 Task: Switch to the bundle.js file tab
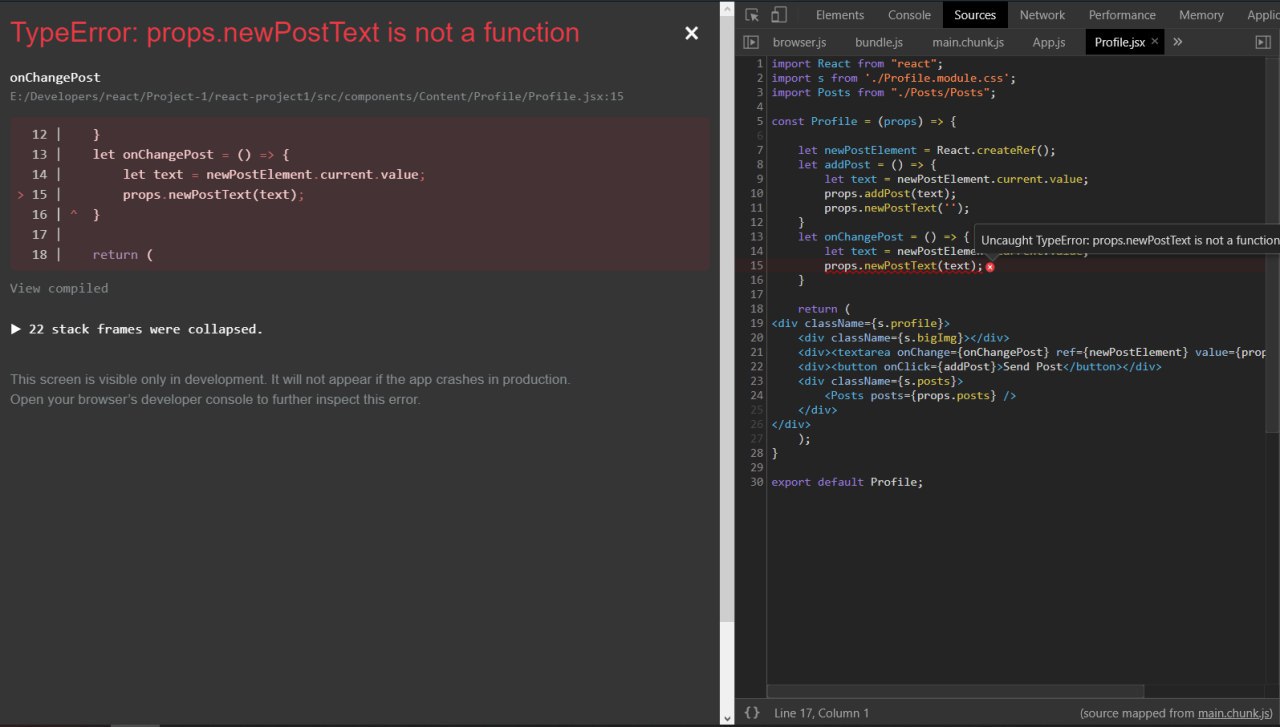(878, 42)
